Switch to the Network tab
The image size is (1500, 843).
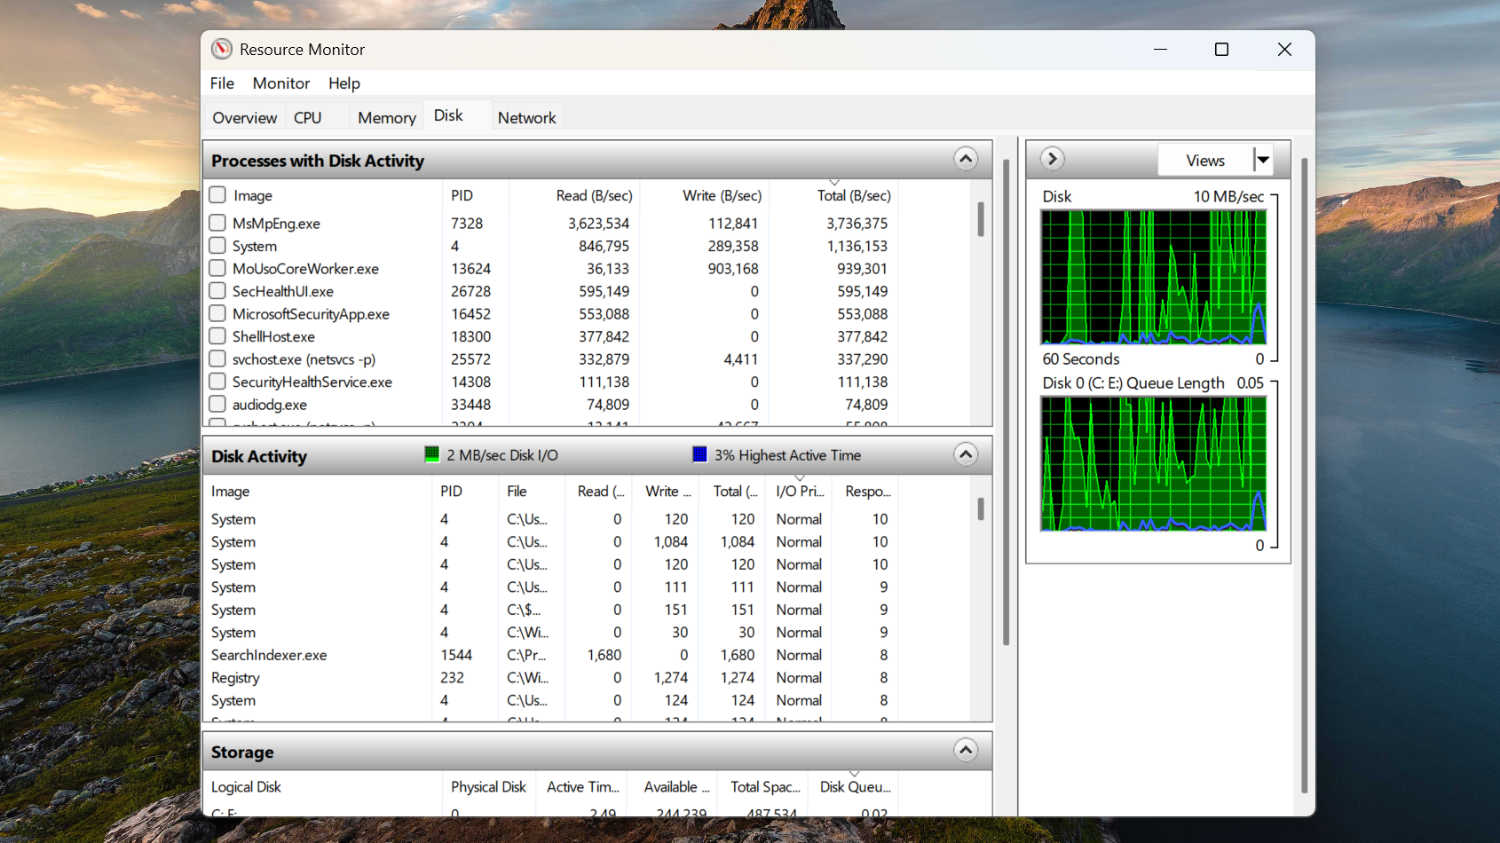527,117
